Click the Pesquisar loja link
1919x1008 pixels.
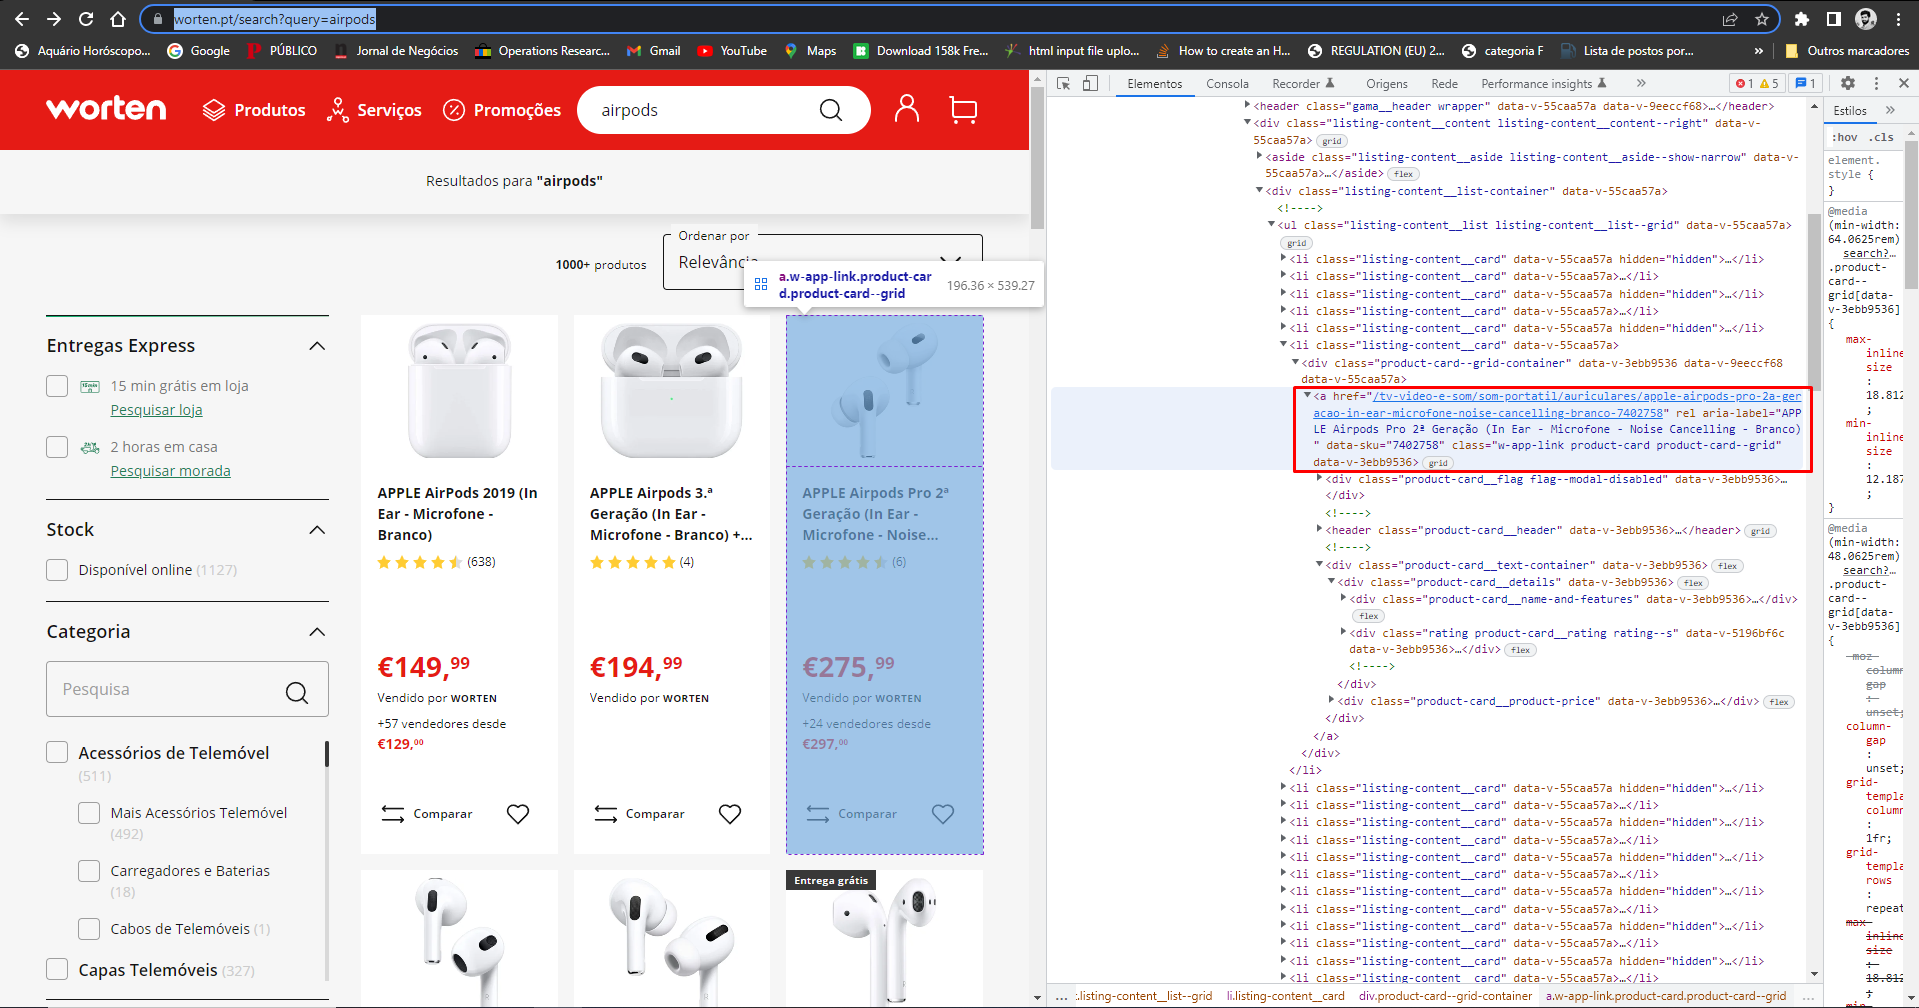pos(156,410)
